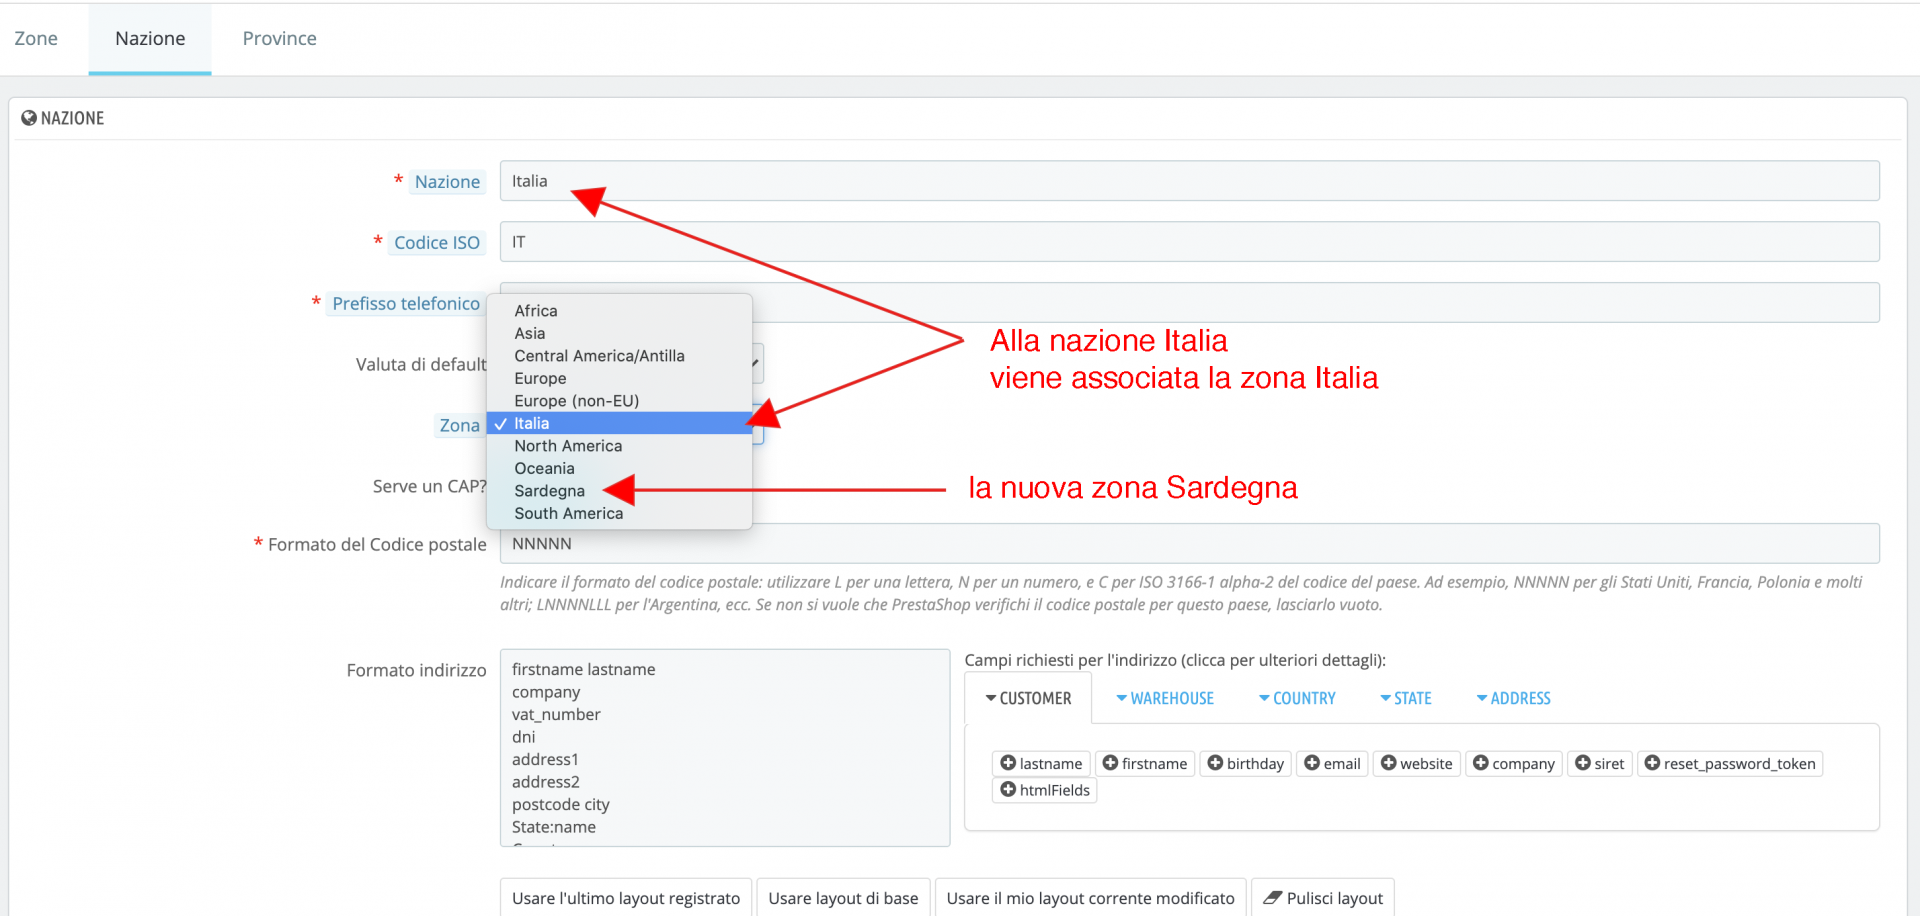The image size is (1920, 916).
Task: Click the 'firstname lastname' line in address format
Action: (x=584, y=669)
